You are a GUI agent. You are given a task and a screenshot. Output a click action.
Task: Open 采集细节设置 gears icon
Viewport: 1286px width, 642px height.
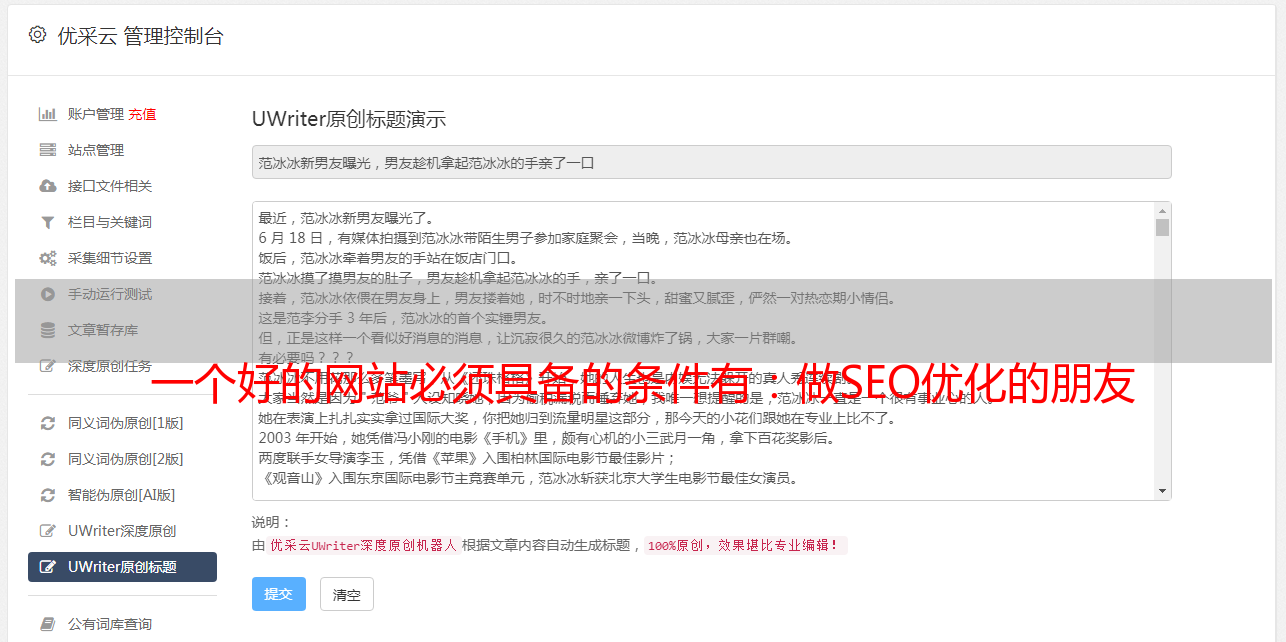click(x=47, y=258)
